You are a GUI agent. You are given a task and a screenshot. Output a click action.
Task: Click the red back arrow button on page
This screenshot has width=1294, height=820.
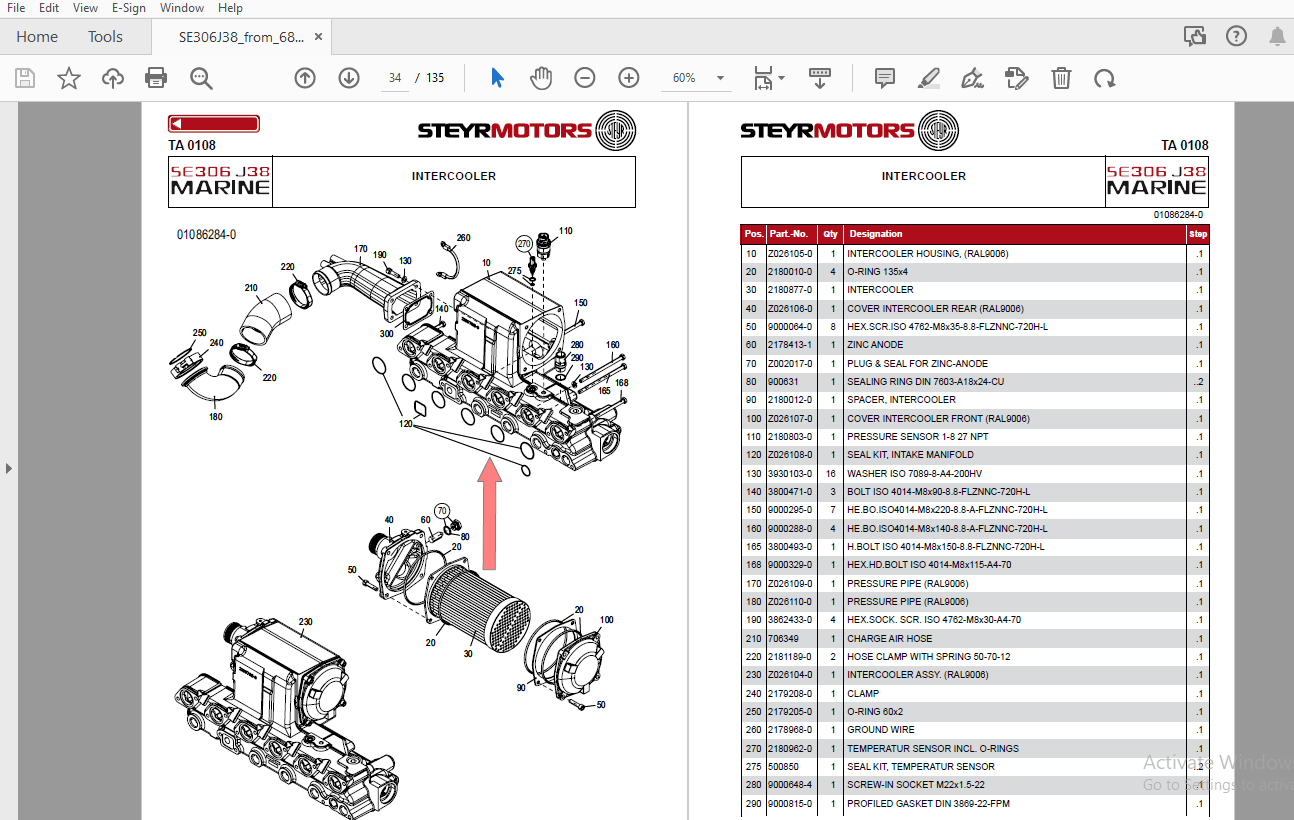click(214, 124)
